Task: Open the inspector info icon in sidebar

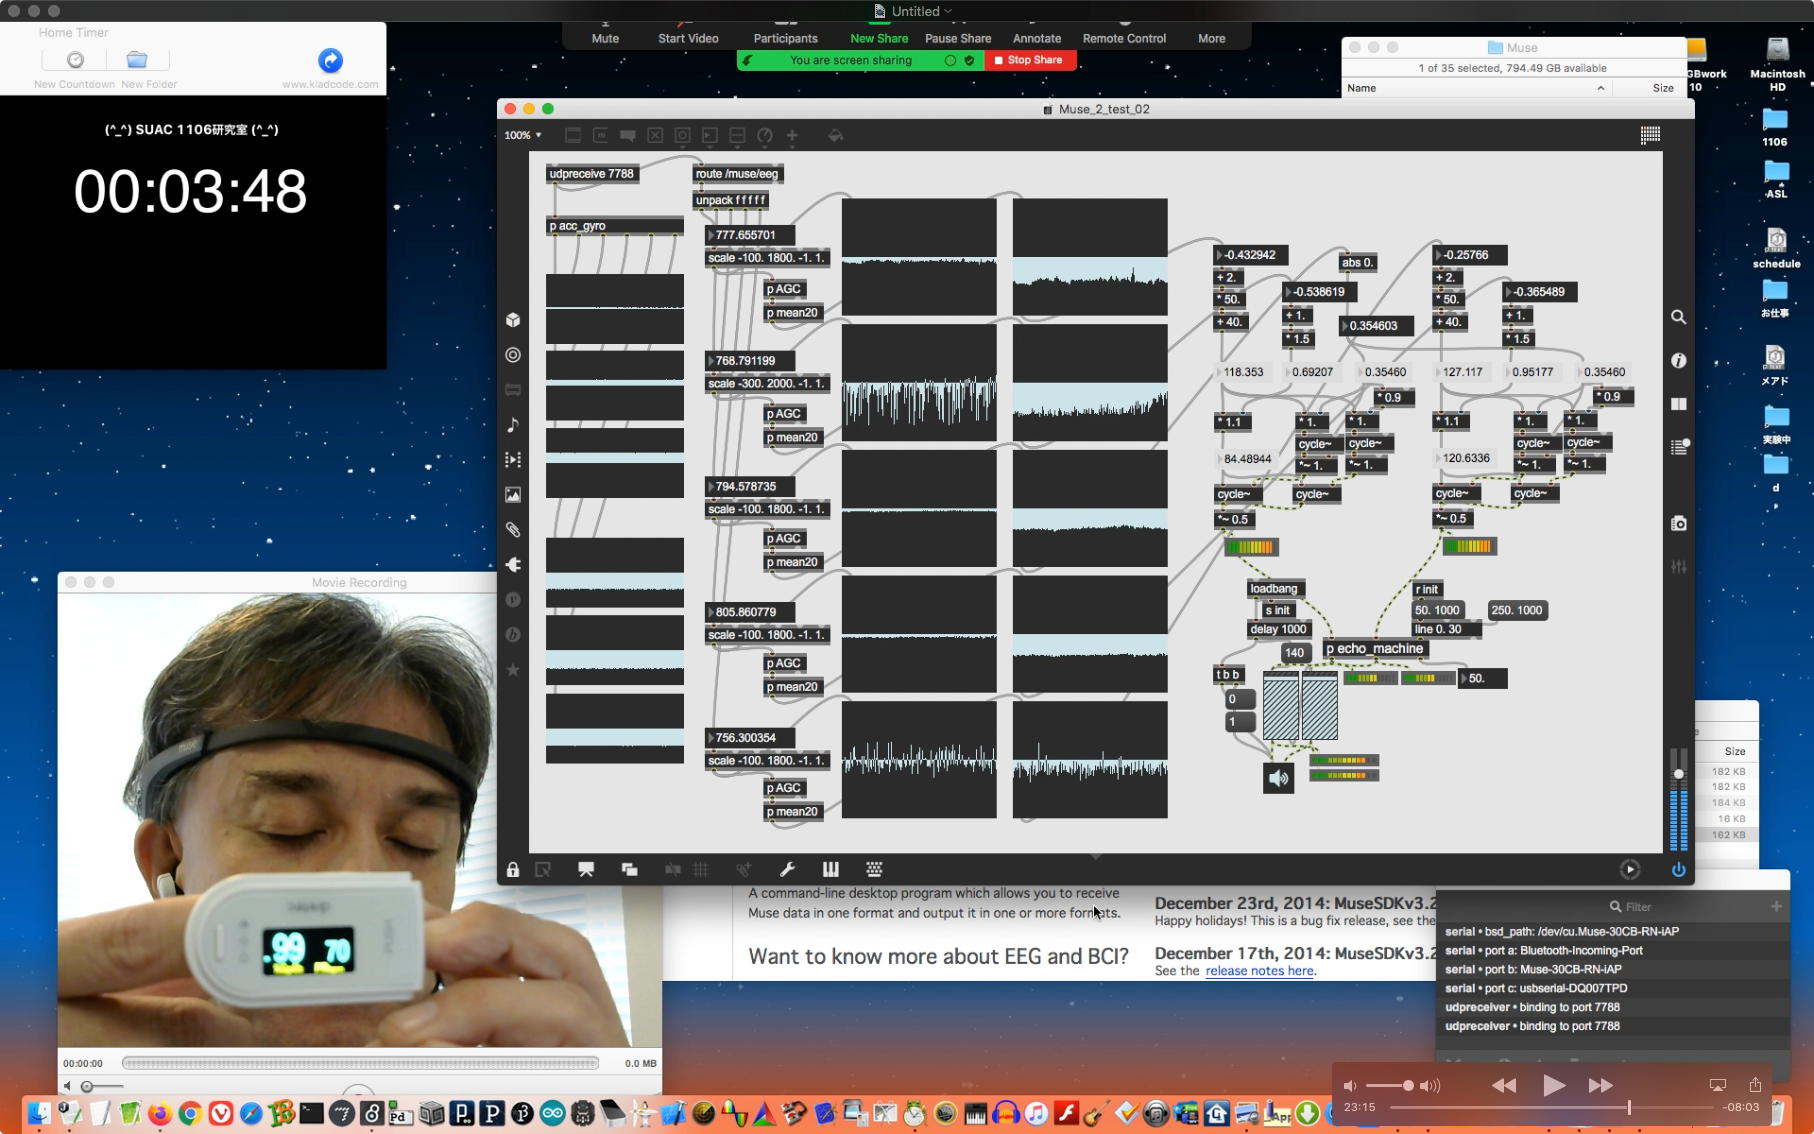Action: point(1678,360)
